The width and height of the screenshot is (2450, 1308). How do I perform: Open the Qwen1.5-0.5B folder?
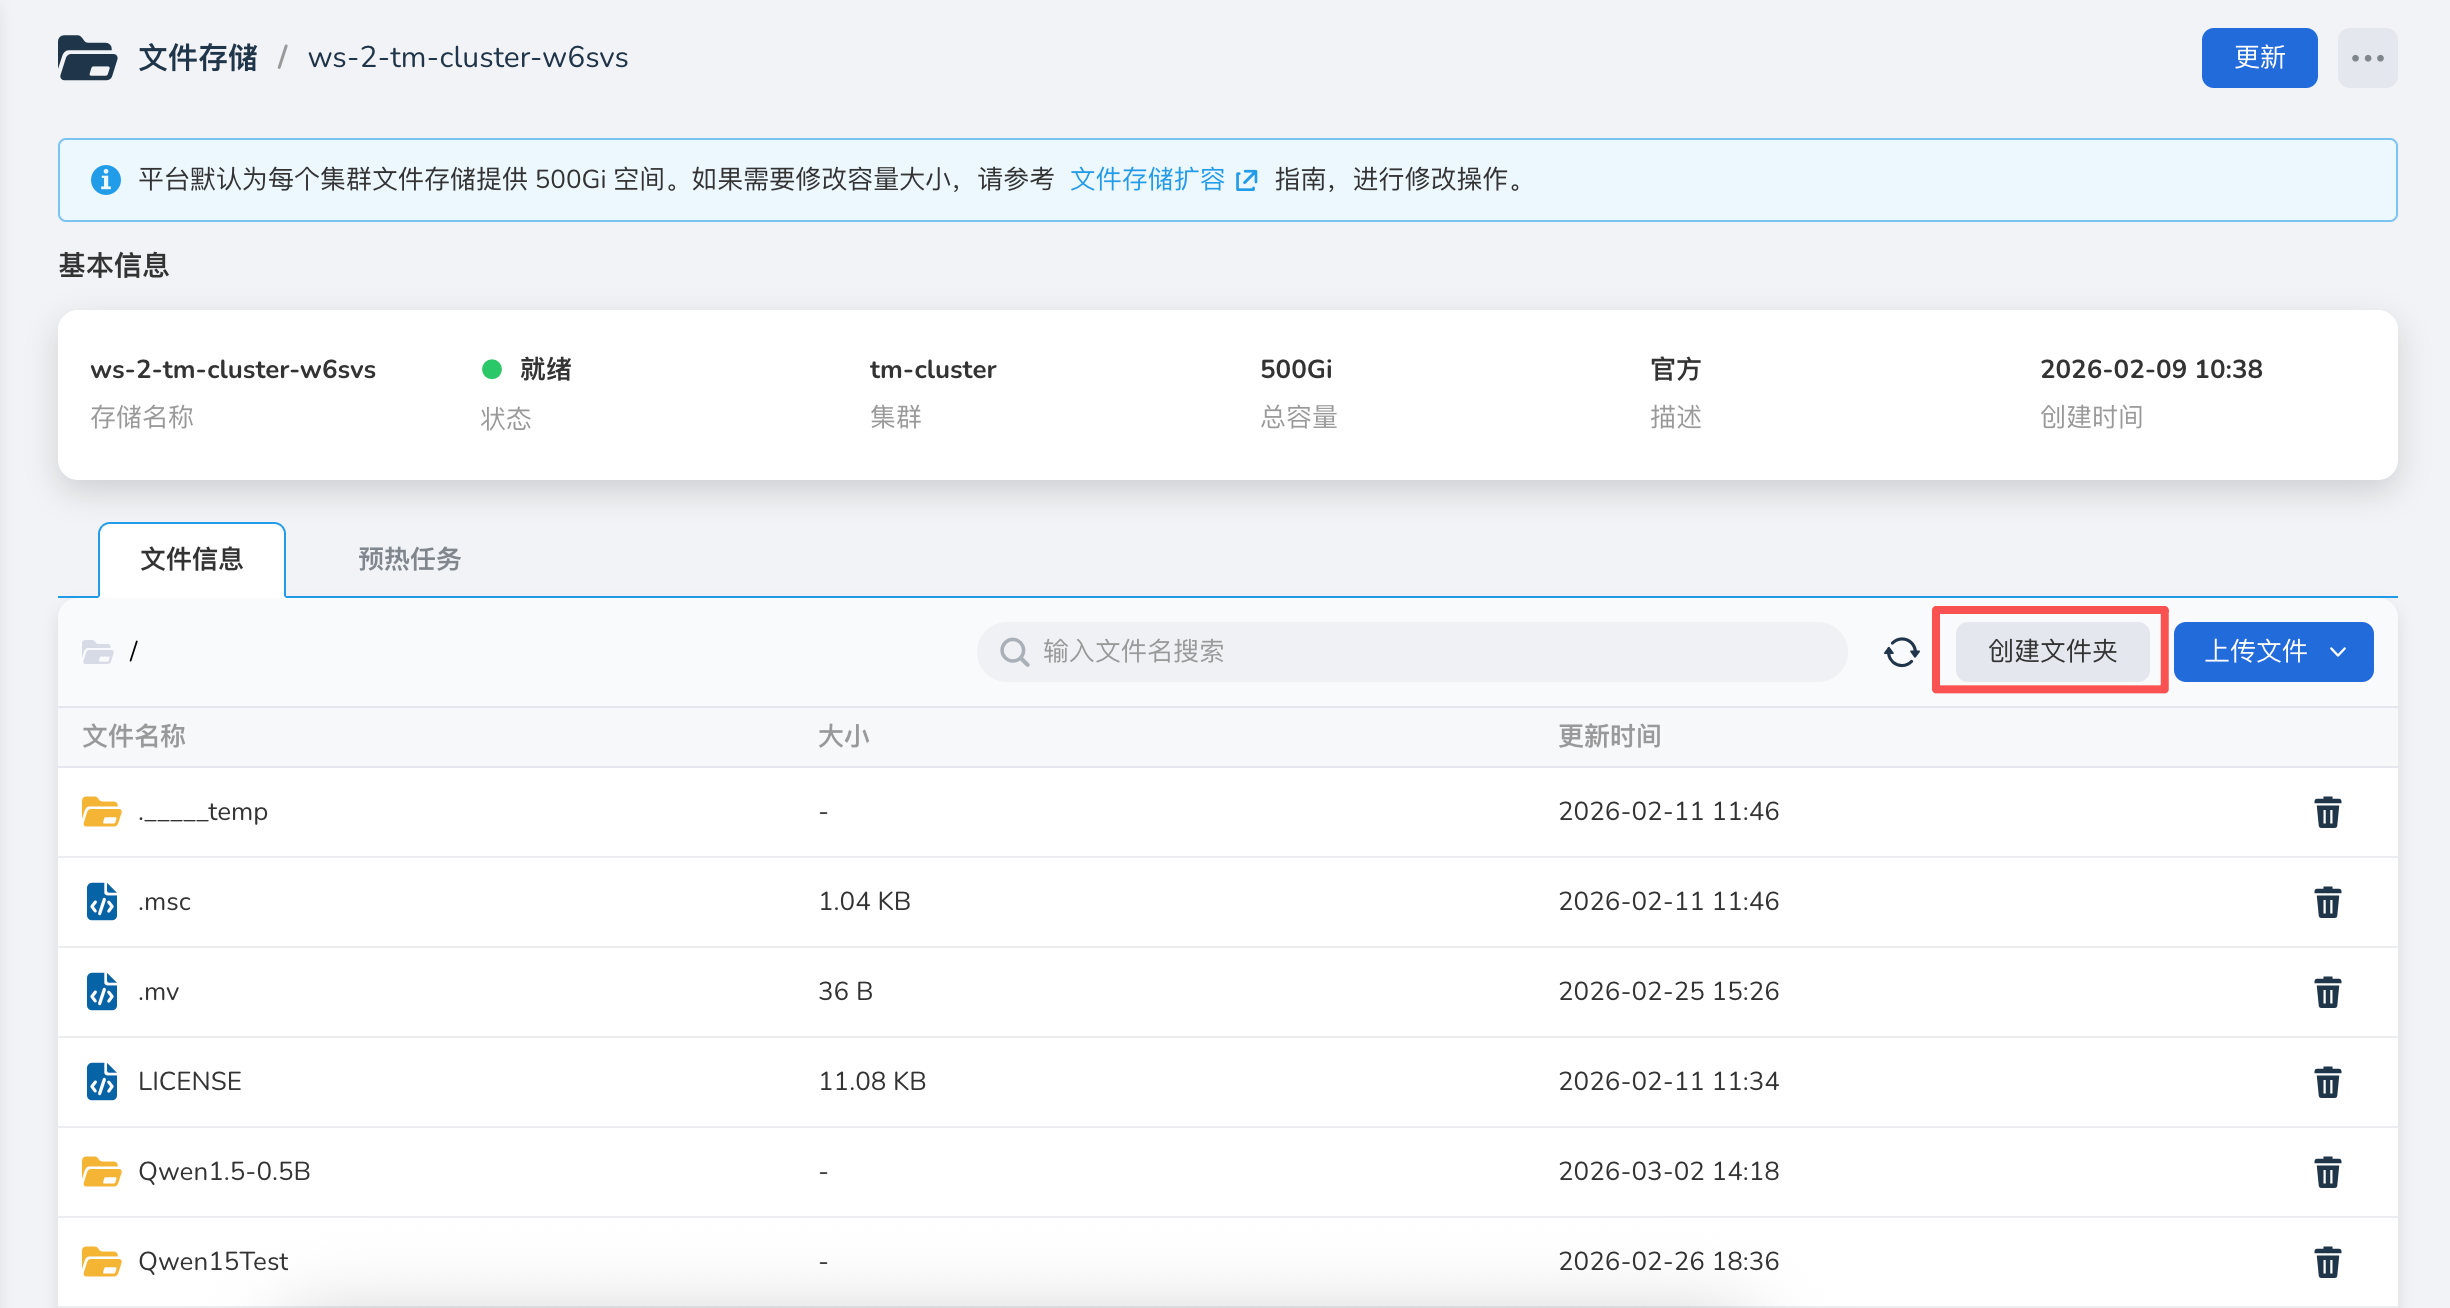(x=224, y=1171)
